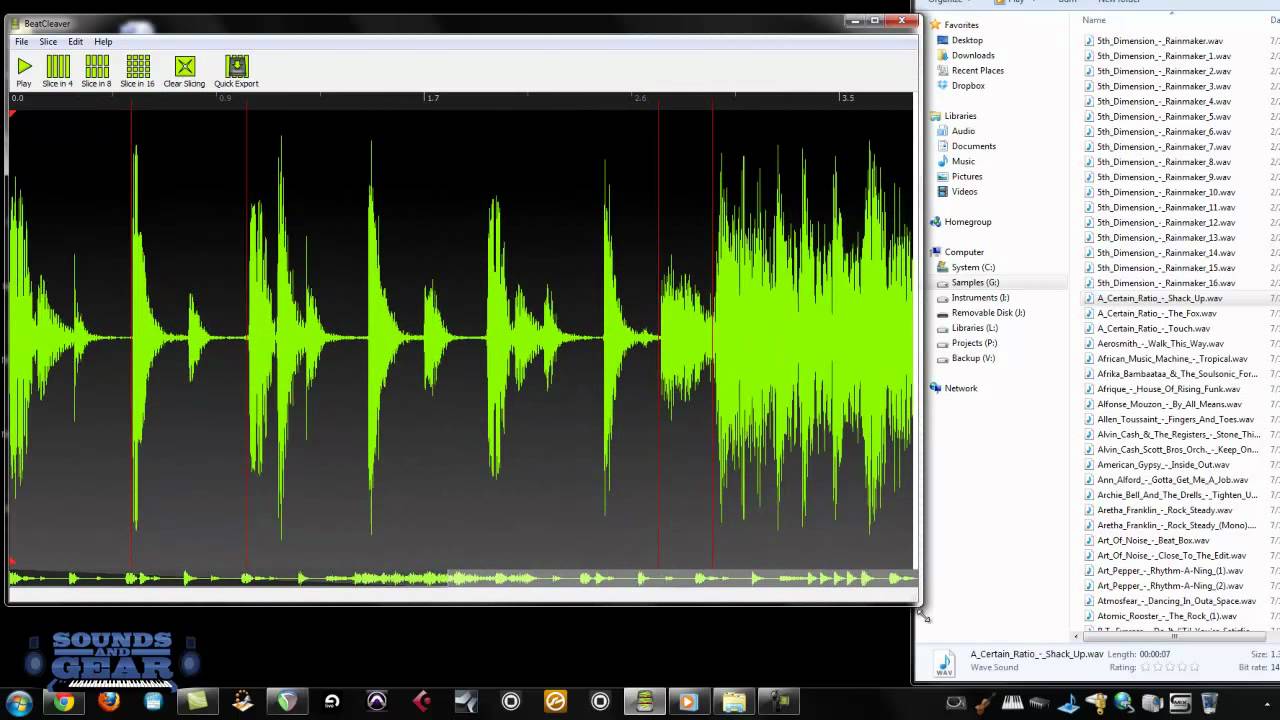
Task: Open Removable Disk (J:) drive
Action: [988, 312]
